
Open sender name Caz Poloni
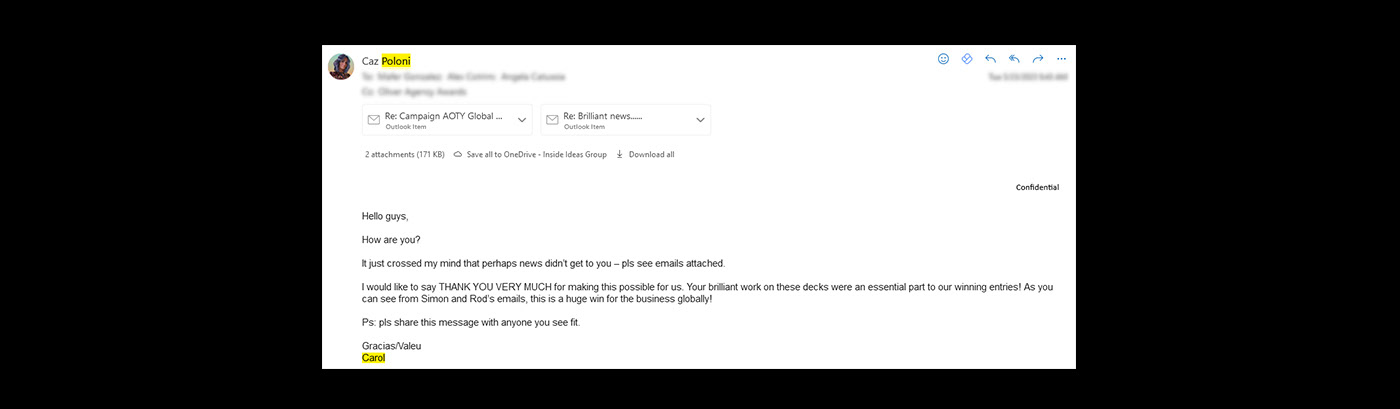[x=386, y=61]
